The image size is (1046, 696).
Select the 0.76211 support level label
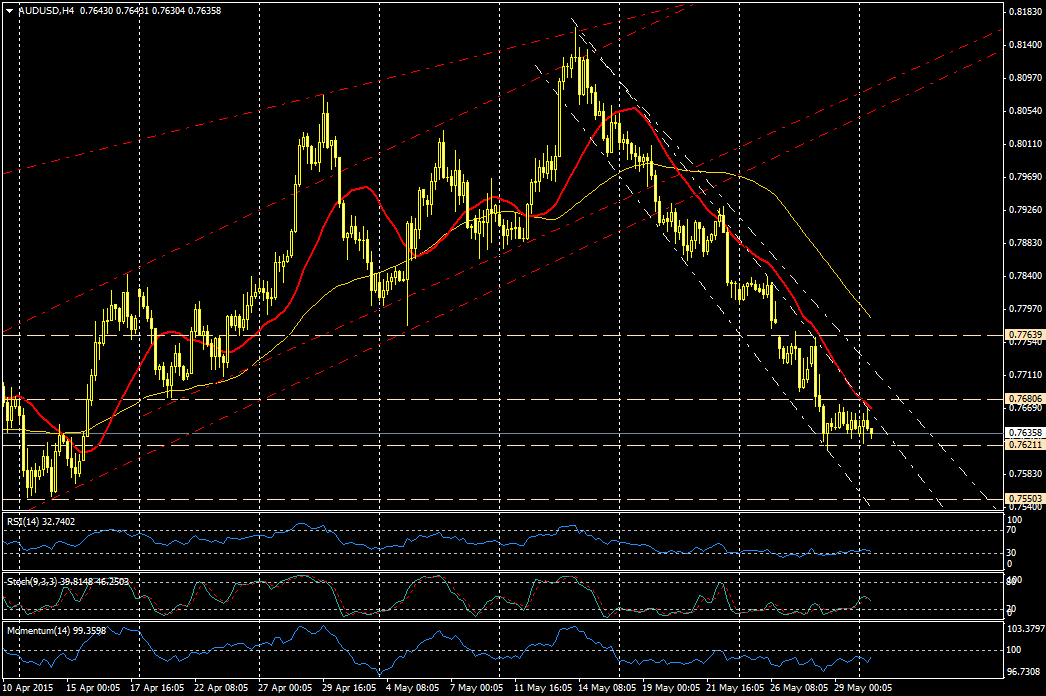tap(1023, 444)
